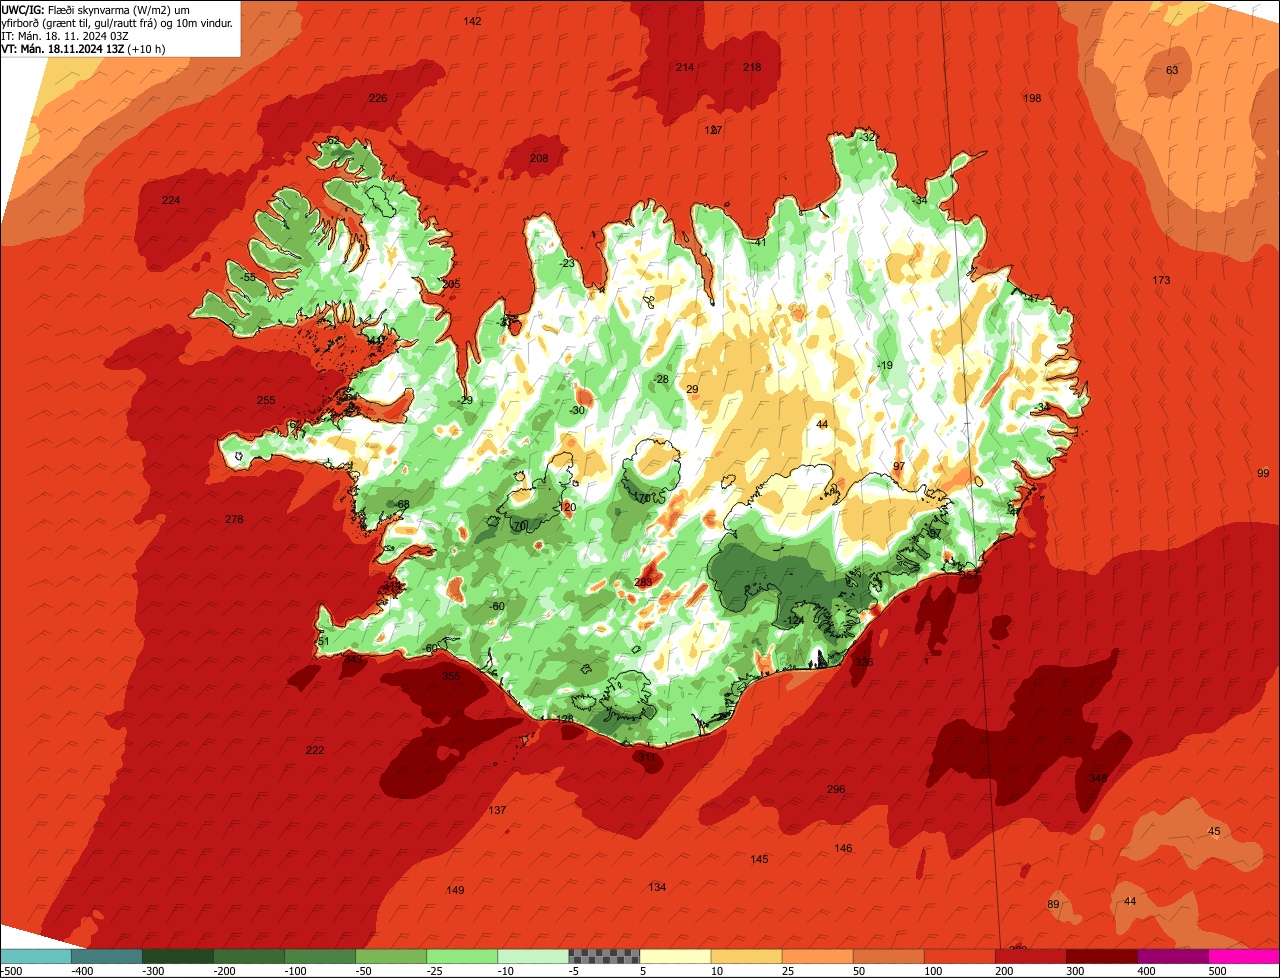Click the value 145 south of Iceland

(x=759, y=859)
